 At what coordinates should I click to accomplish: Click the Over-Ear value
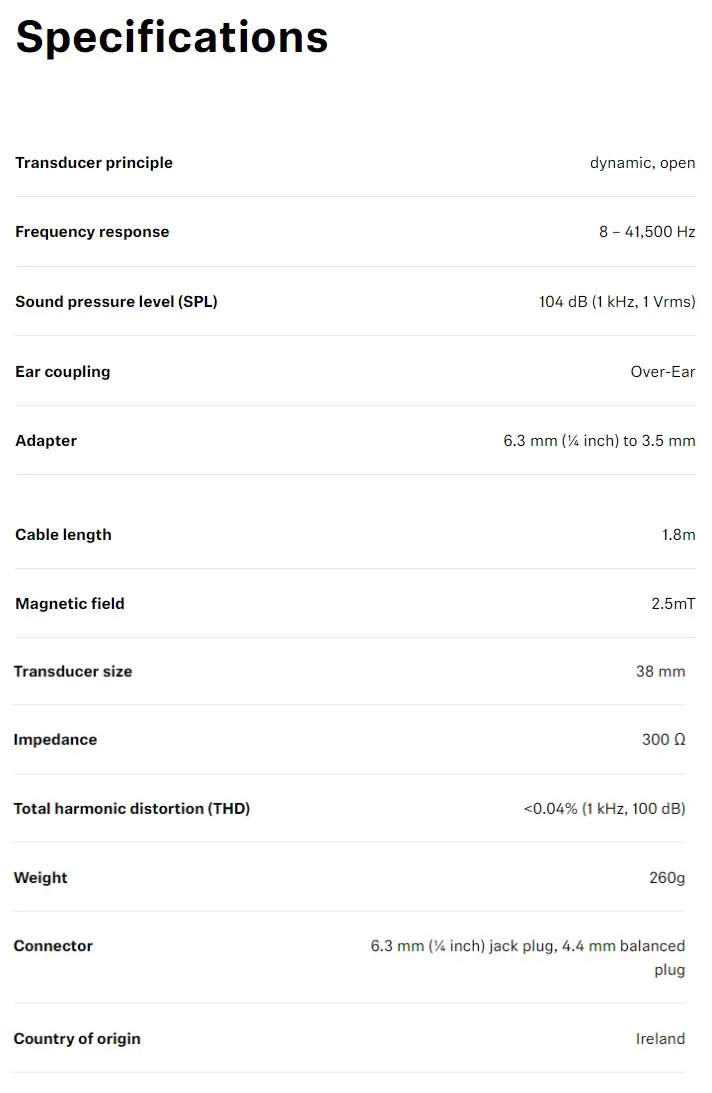662,372
